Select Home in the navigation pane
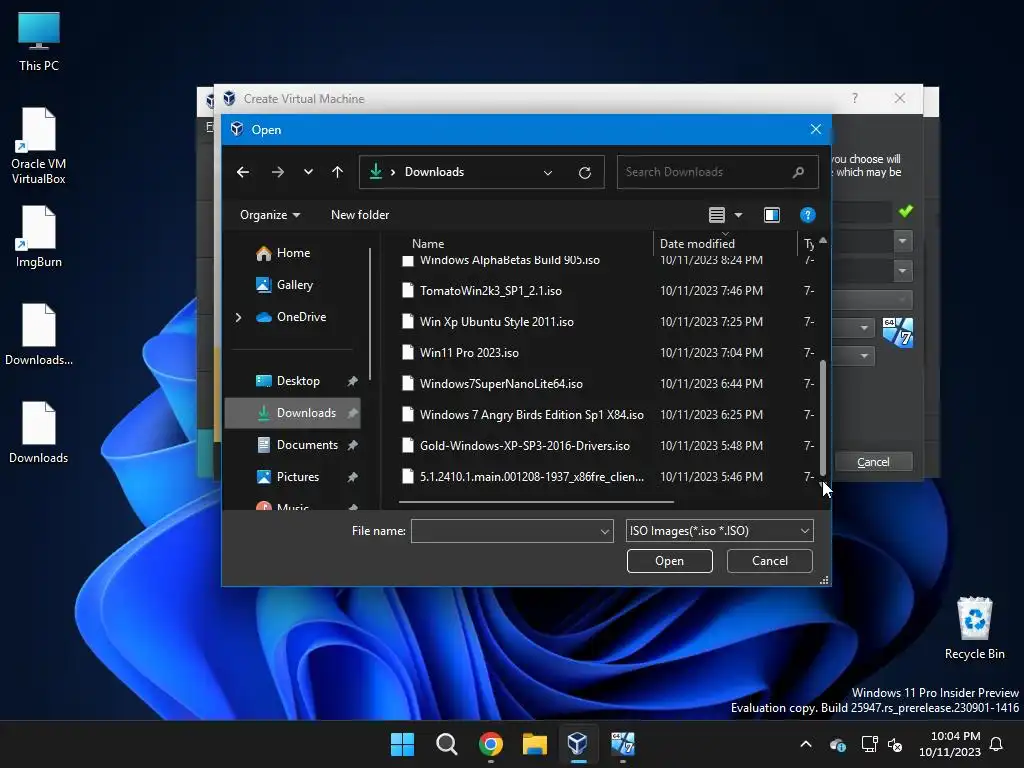 [293, 253]
